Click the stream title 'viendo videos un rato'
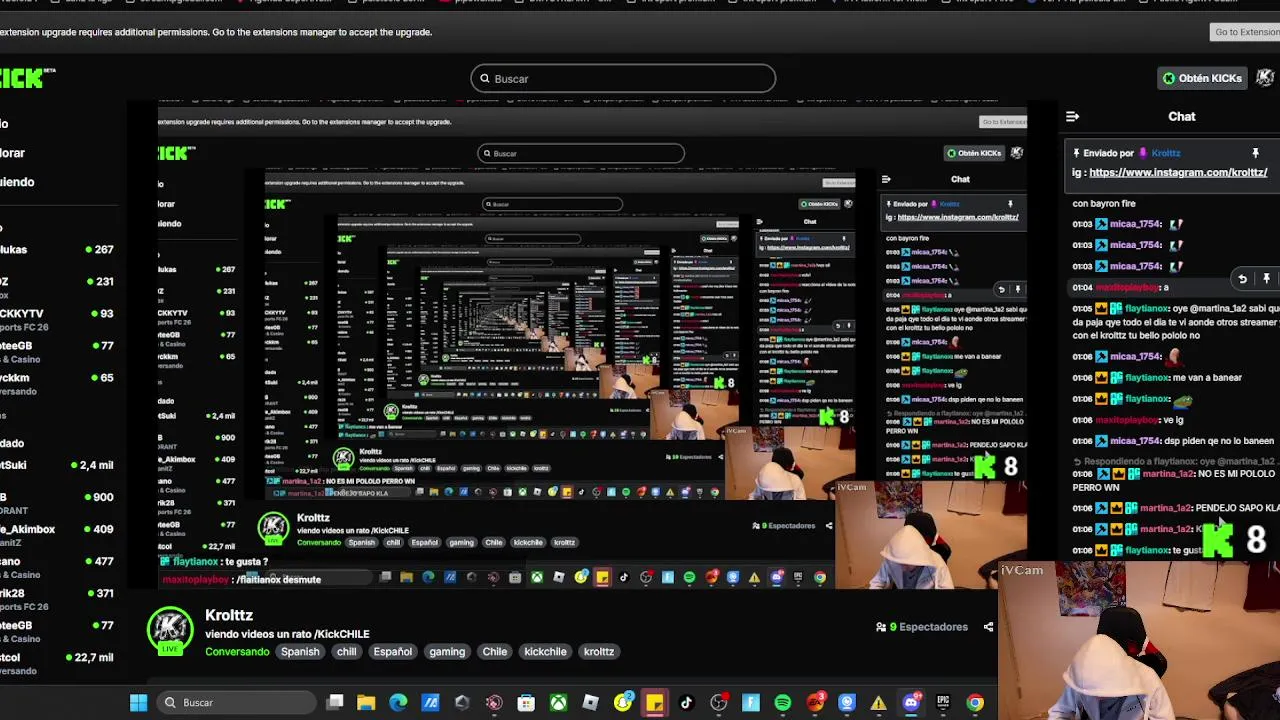 [287, 634]
